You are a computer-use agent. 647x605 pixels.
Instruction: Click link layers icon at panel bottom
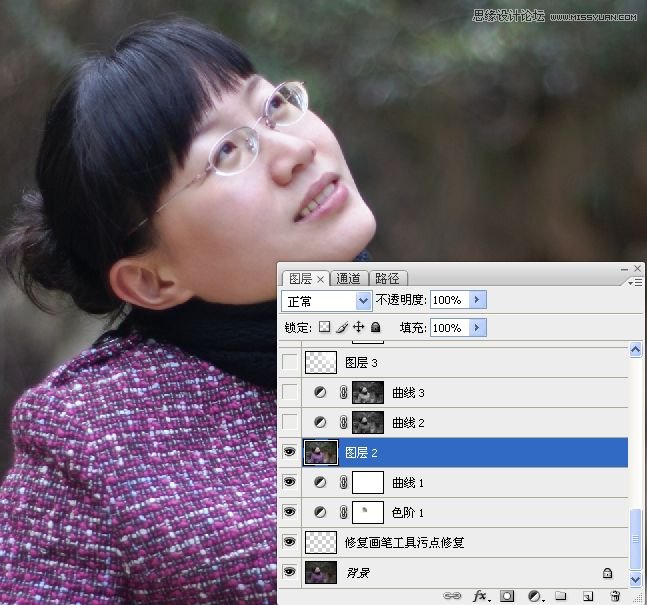pyautogui.click(x=452, y=596)
